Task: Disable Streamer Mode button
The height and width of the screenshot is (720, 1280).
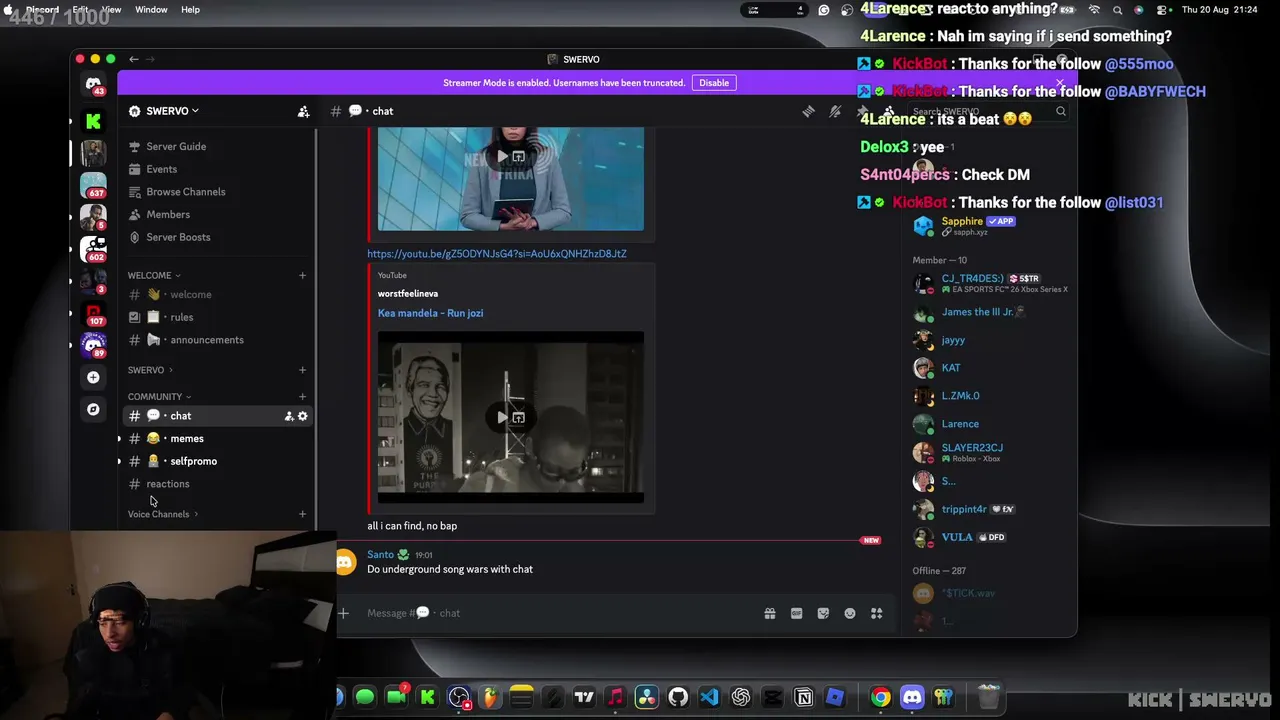Action: (x=714, y=83)
